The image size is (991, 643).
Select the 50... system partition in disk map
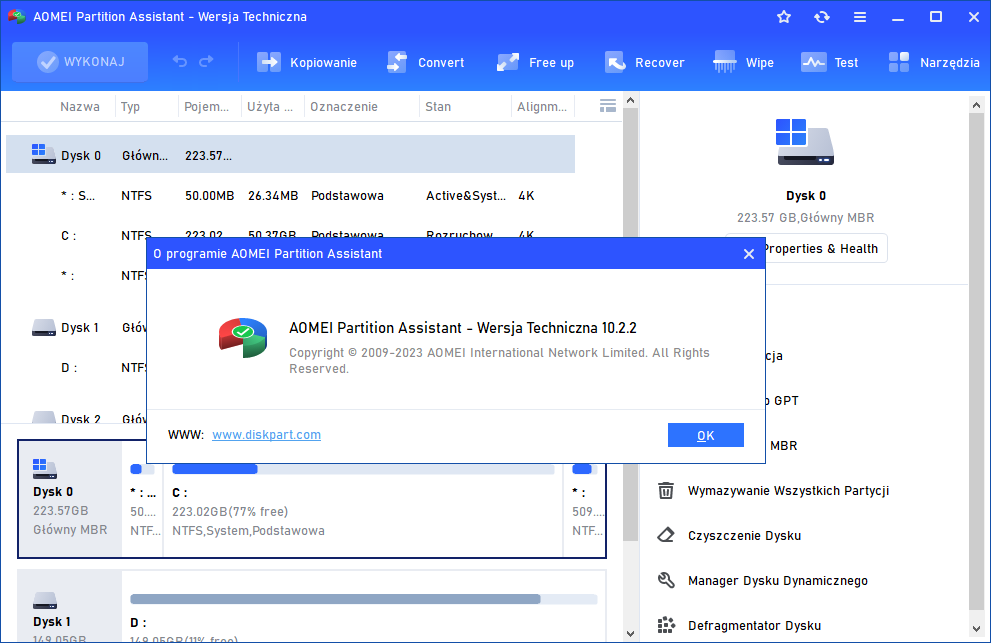click(142, 511)
